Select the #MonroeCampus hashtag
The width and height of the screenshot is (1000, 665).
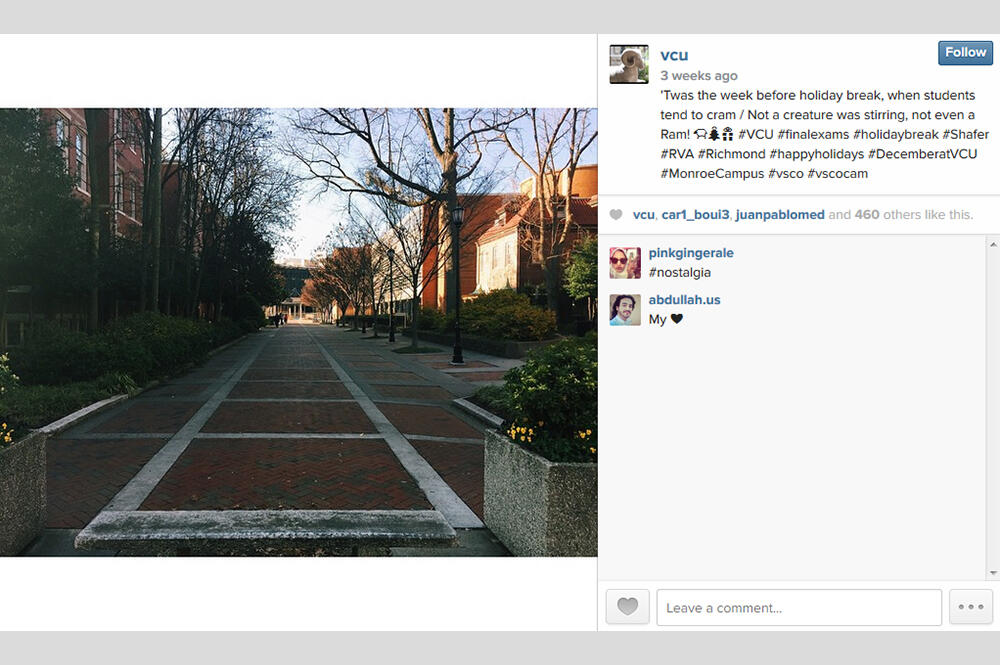pyautogui.click(x=712, y=174)
